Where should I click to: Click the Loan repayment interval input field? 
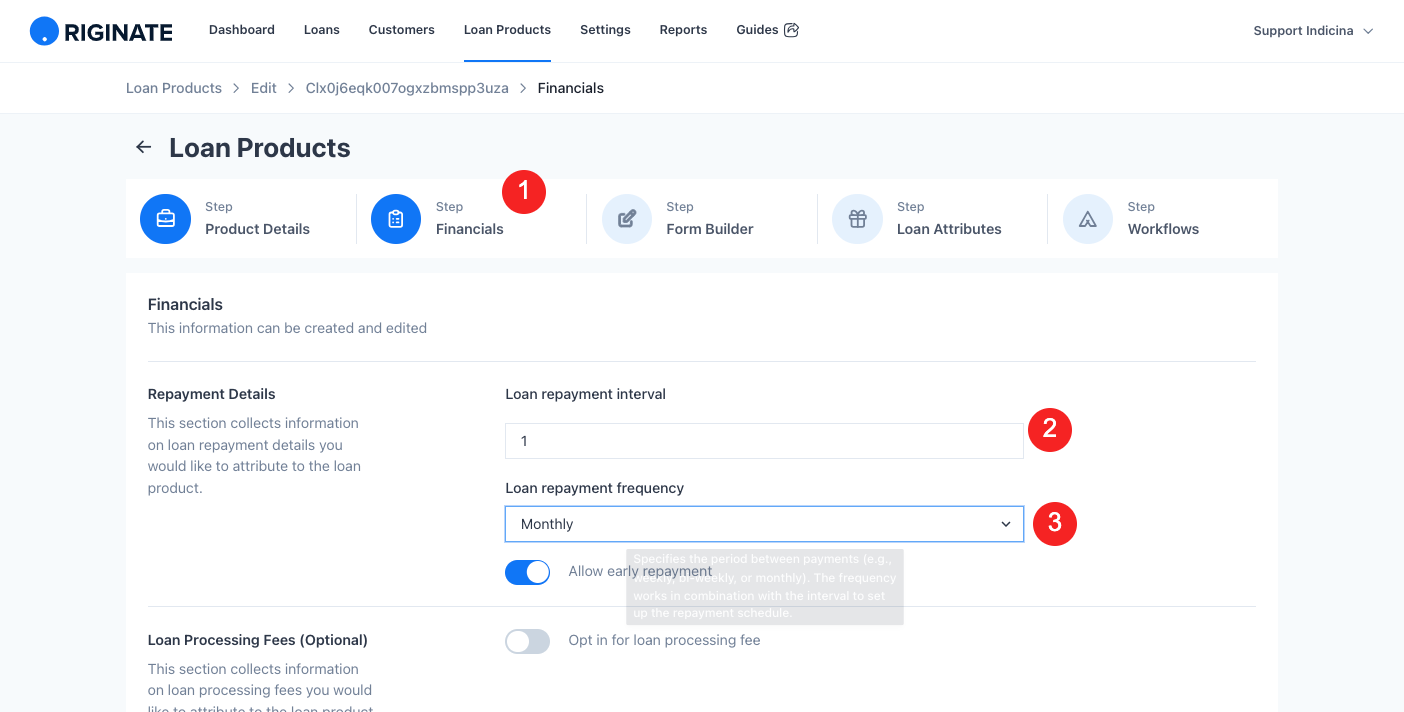pos(764,441)
